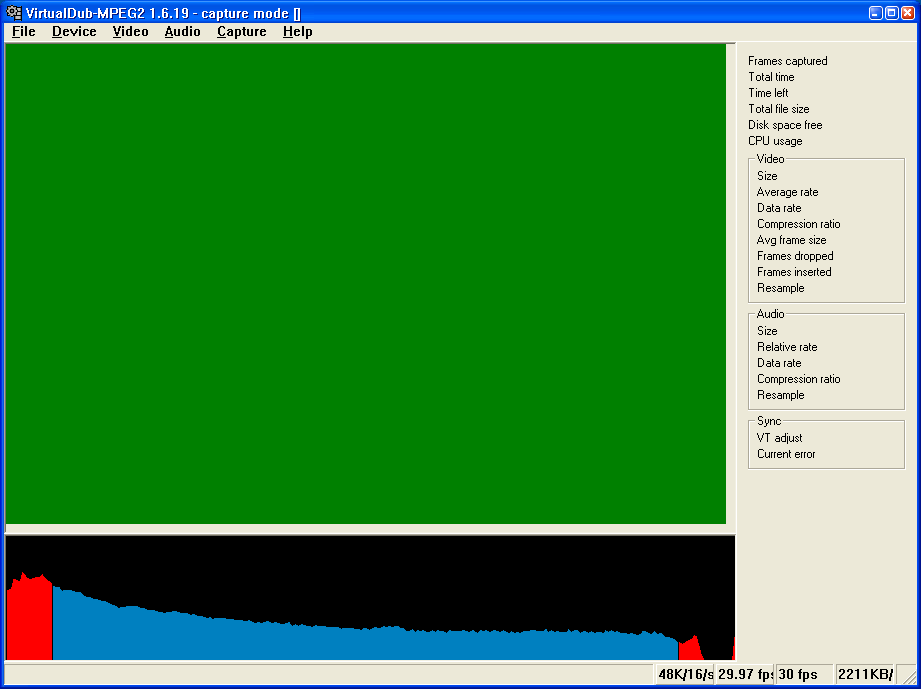Click the Disk space free label
The width and height of the screenshot is (921, 689).
pos(785,125)
